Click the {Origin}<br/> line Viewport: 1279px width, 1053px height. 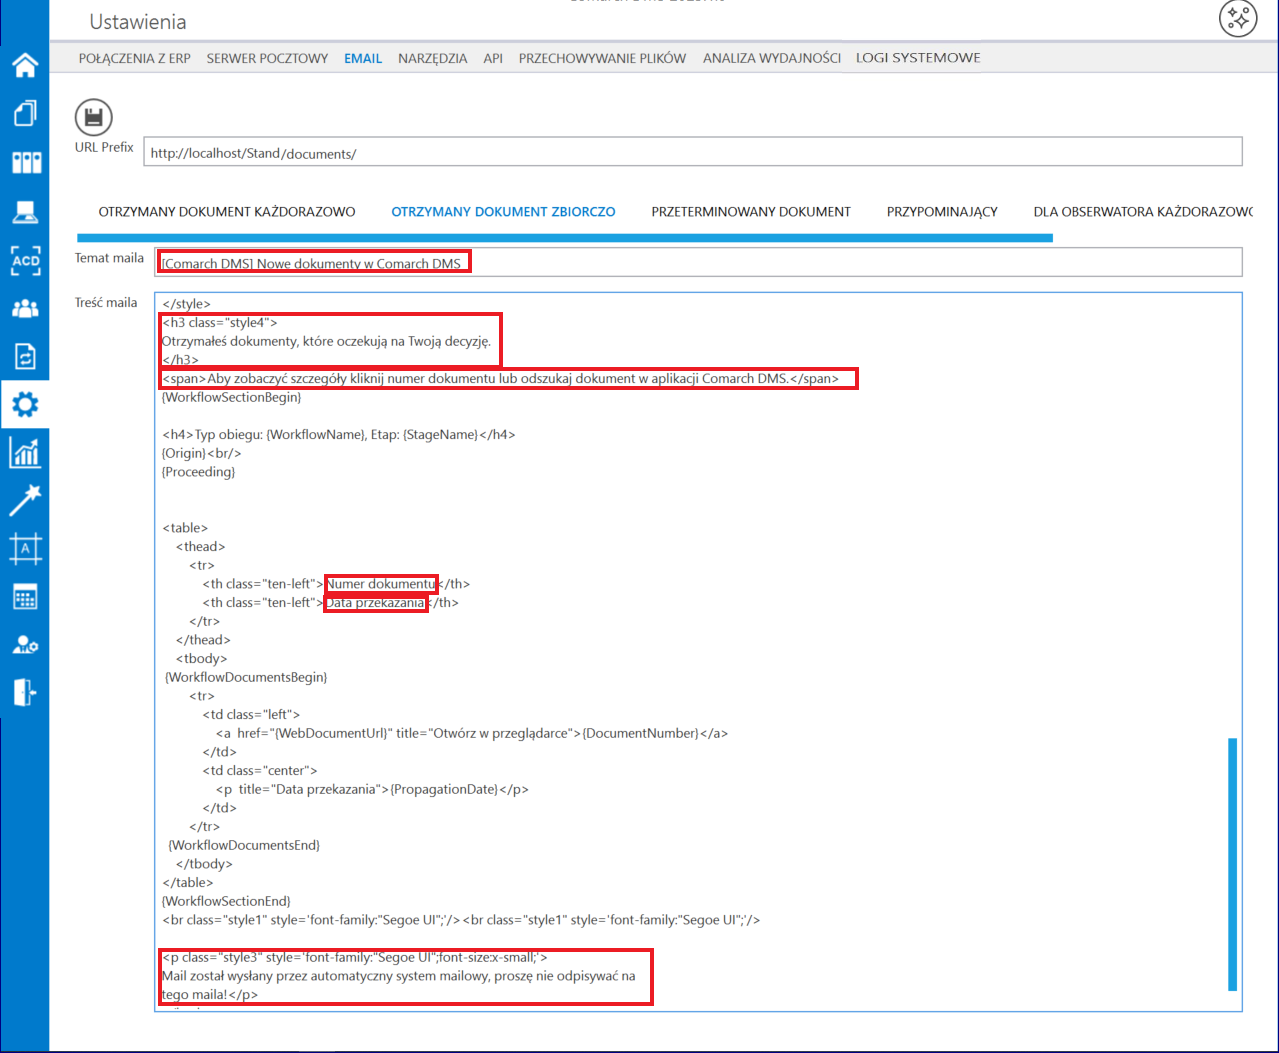click(201, 453)
